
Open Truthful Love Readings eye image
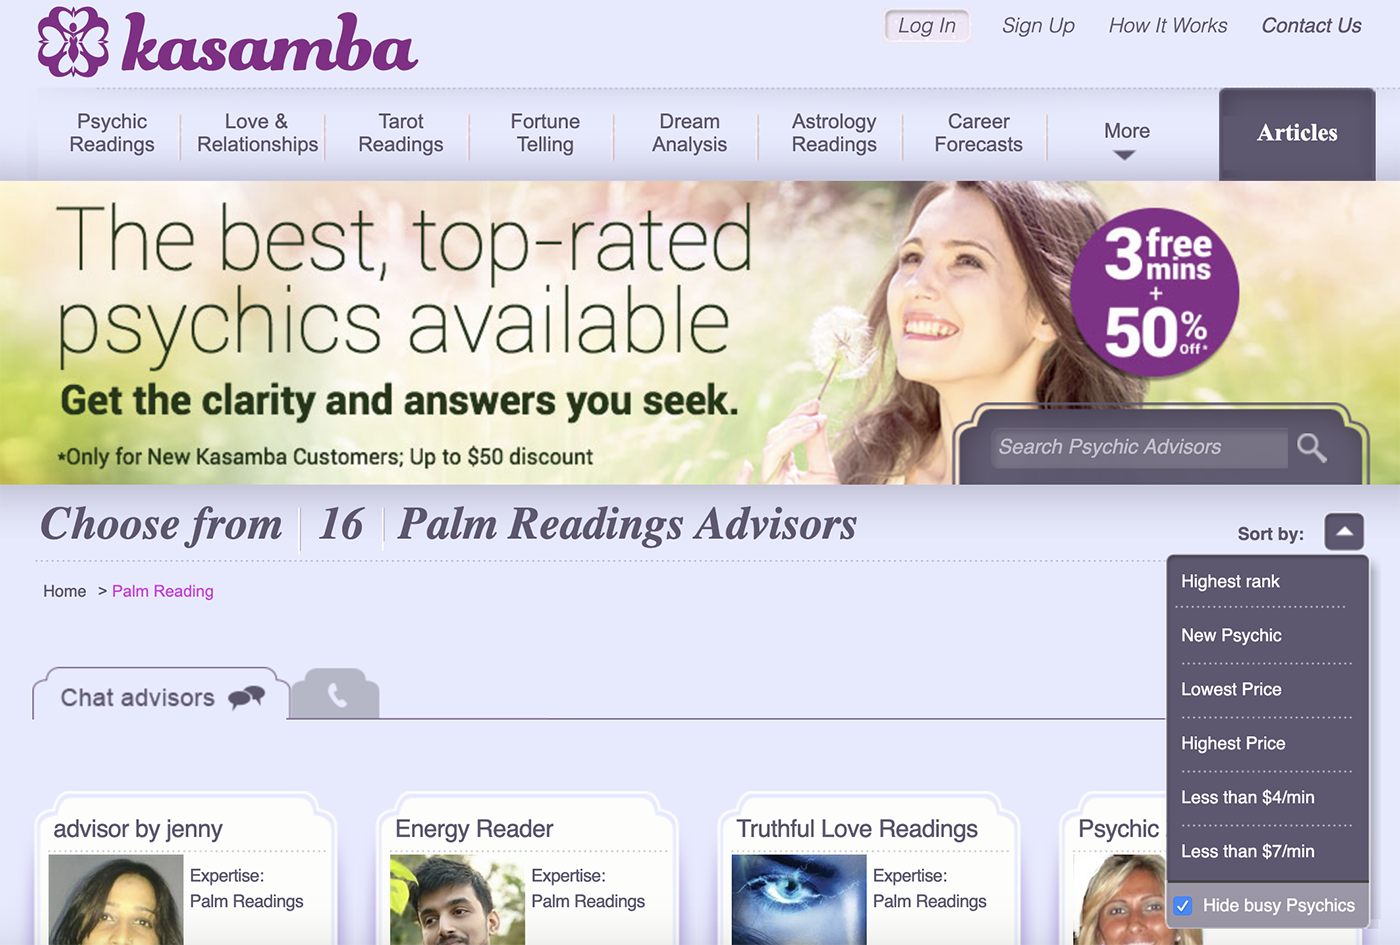tap(799, 899)
